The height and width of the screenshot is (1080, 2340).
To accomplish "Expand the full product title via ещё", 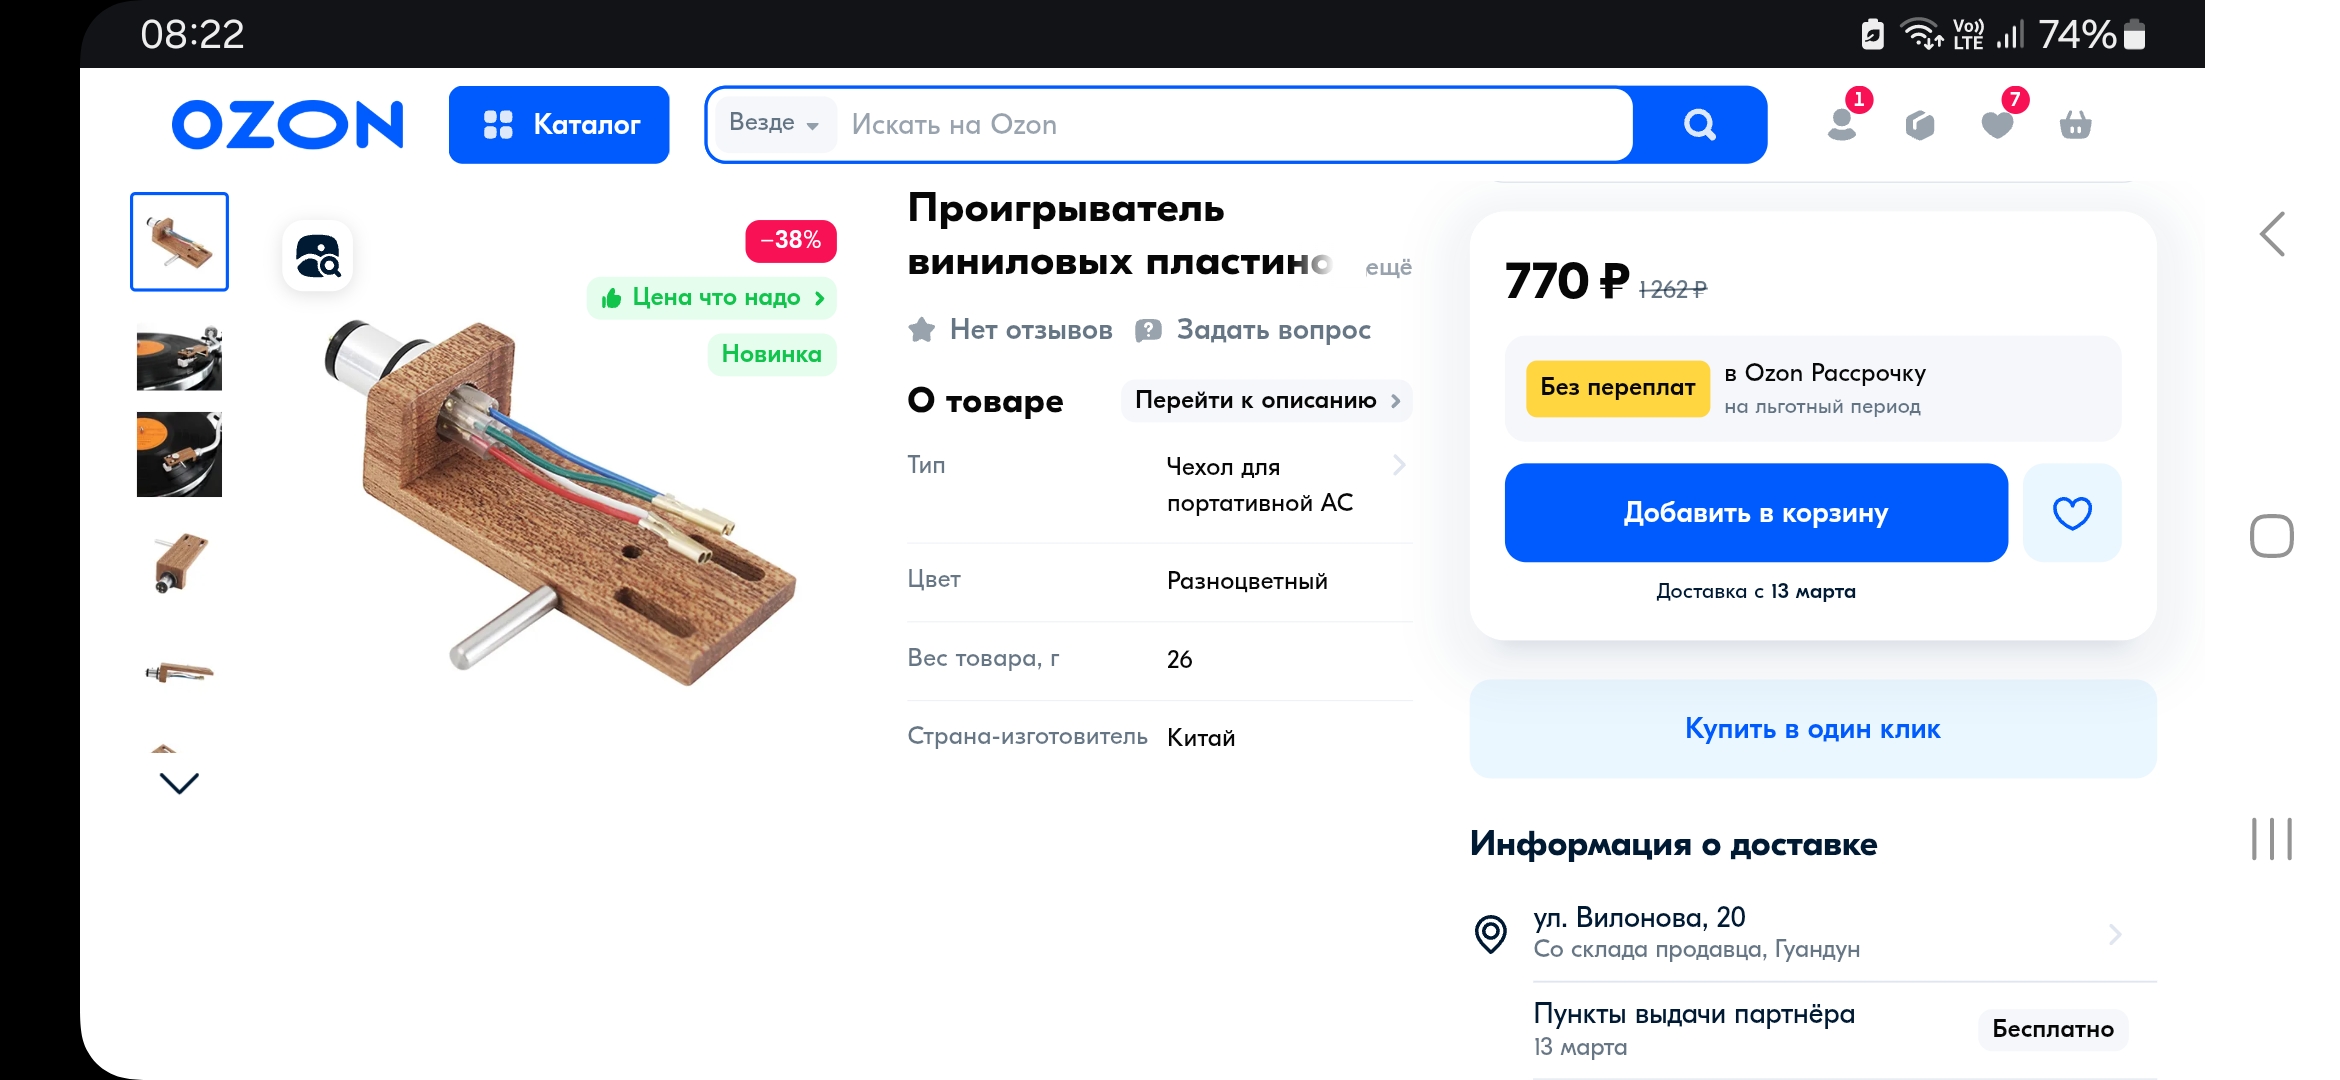I will pos(1389,267).
